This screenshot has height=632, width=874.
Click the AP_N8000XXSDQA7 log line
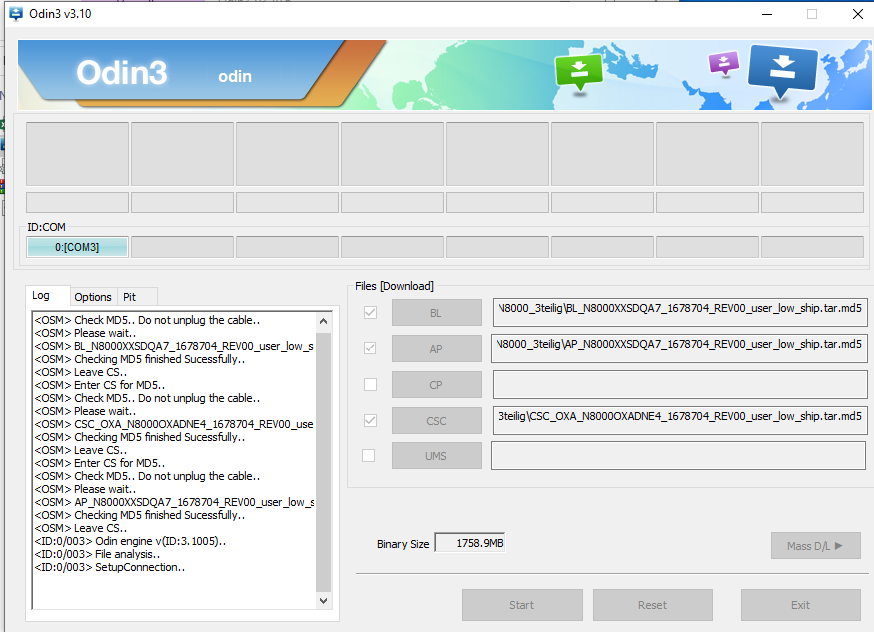174,502
